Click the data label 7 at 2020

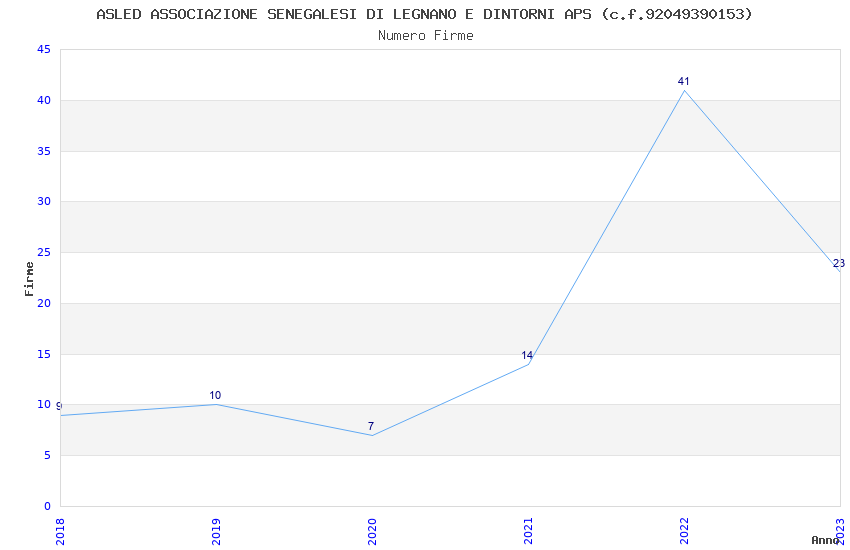pyautogui.click(x=371, y=426)
